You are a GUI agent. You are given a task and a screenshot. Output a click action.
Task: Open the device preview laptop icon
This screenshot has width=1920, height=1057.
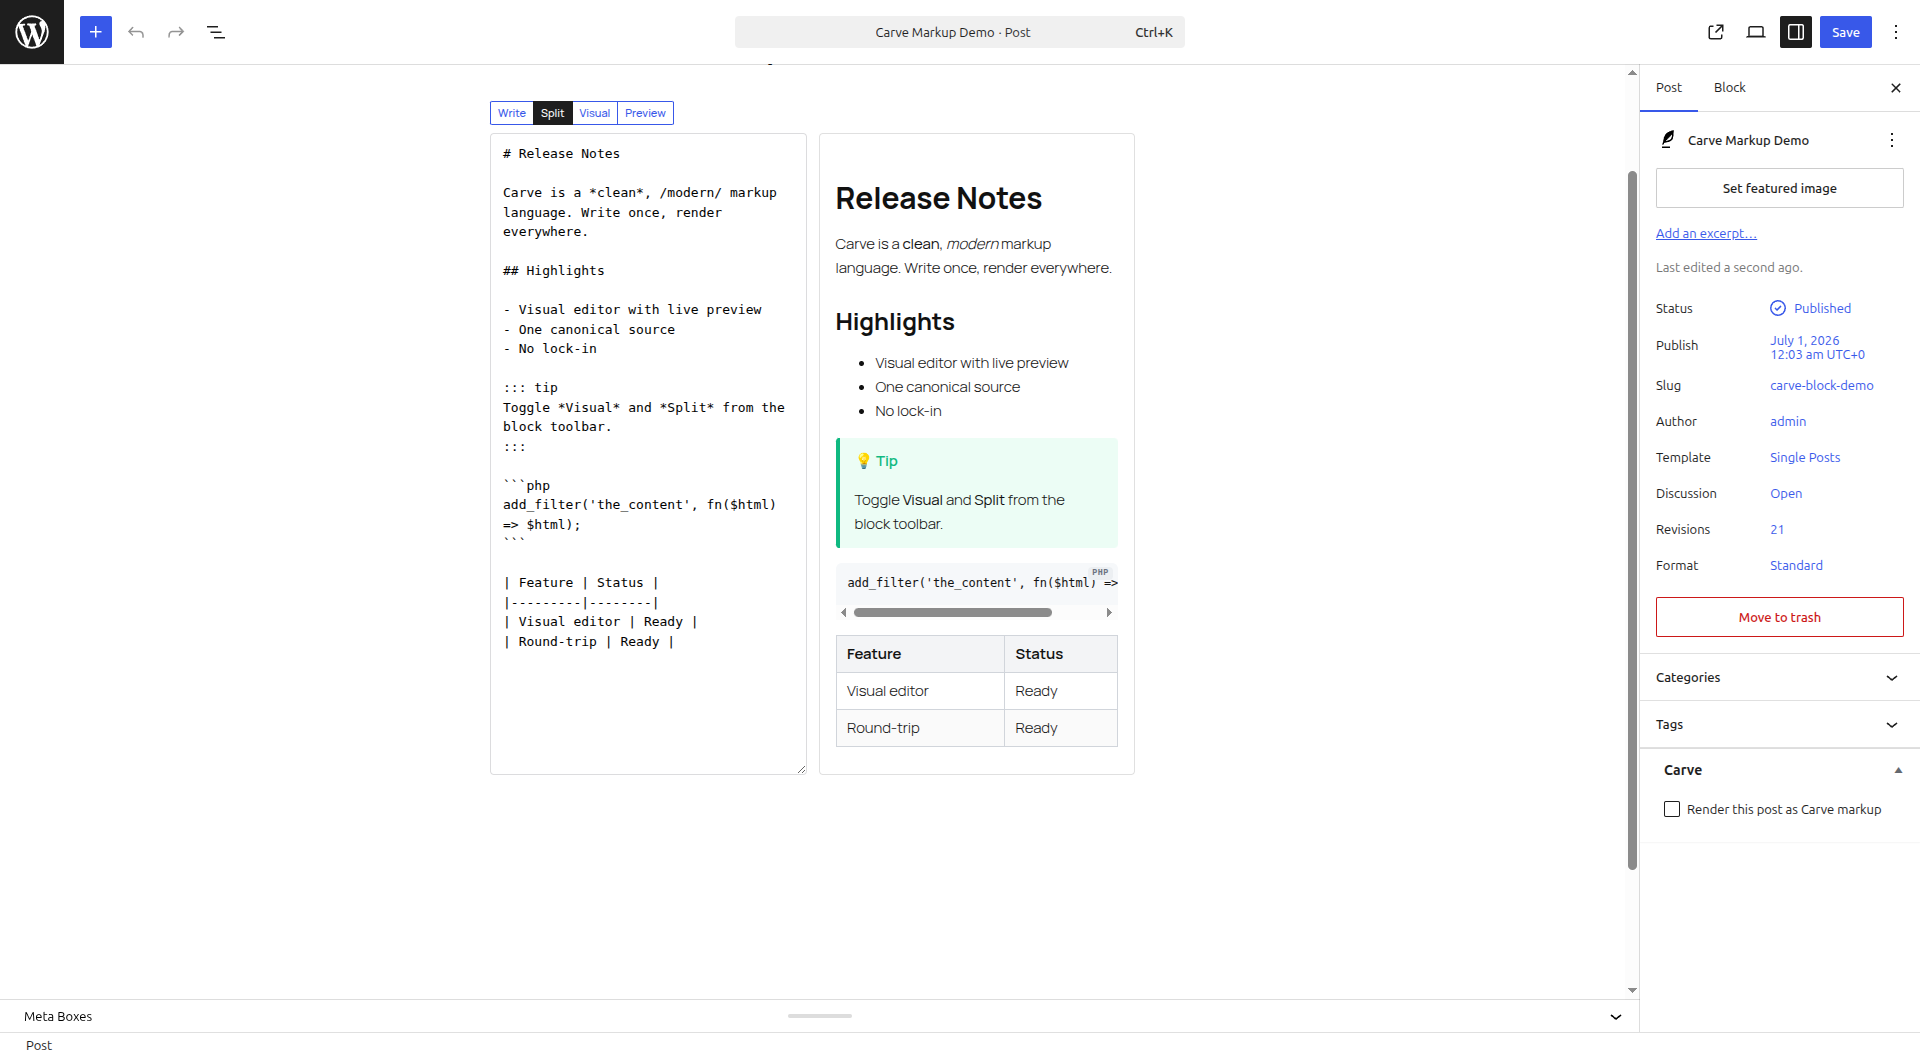tap(1756, 32)
